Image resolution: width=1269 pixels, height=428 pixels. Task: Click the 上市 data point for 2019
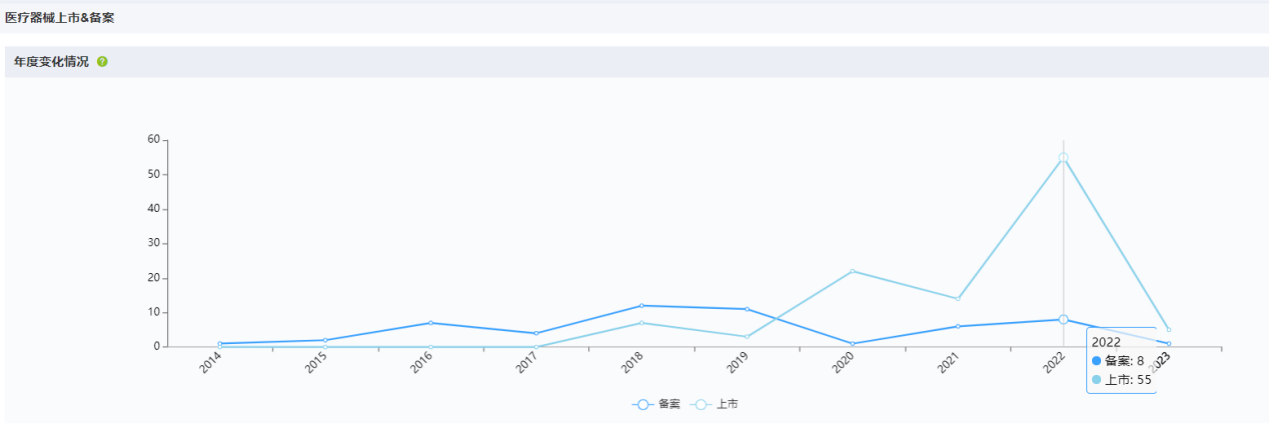(x=747, y=337)
